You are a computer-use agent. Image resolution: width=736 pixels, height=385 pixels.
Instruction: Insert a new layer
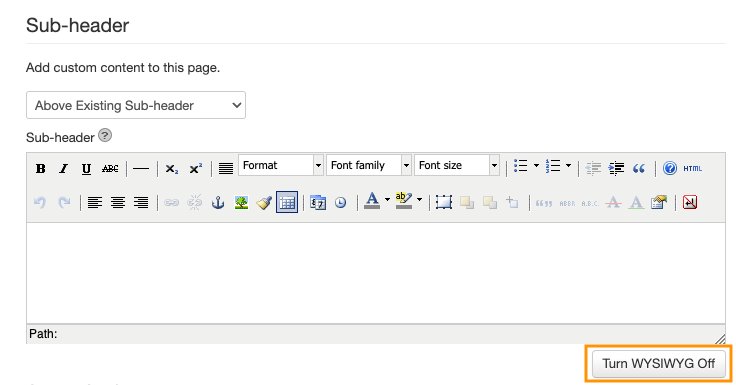tap(444, 202)
